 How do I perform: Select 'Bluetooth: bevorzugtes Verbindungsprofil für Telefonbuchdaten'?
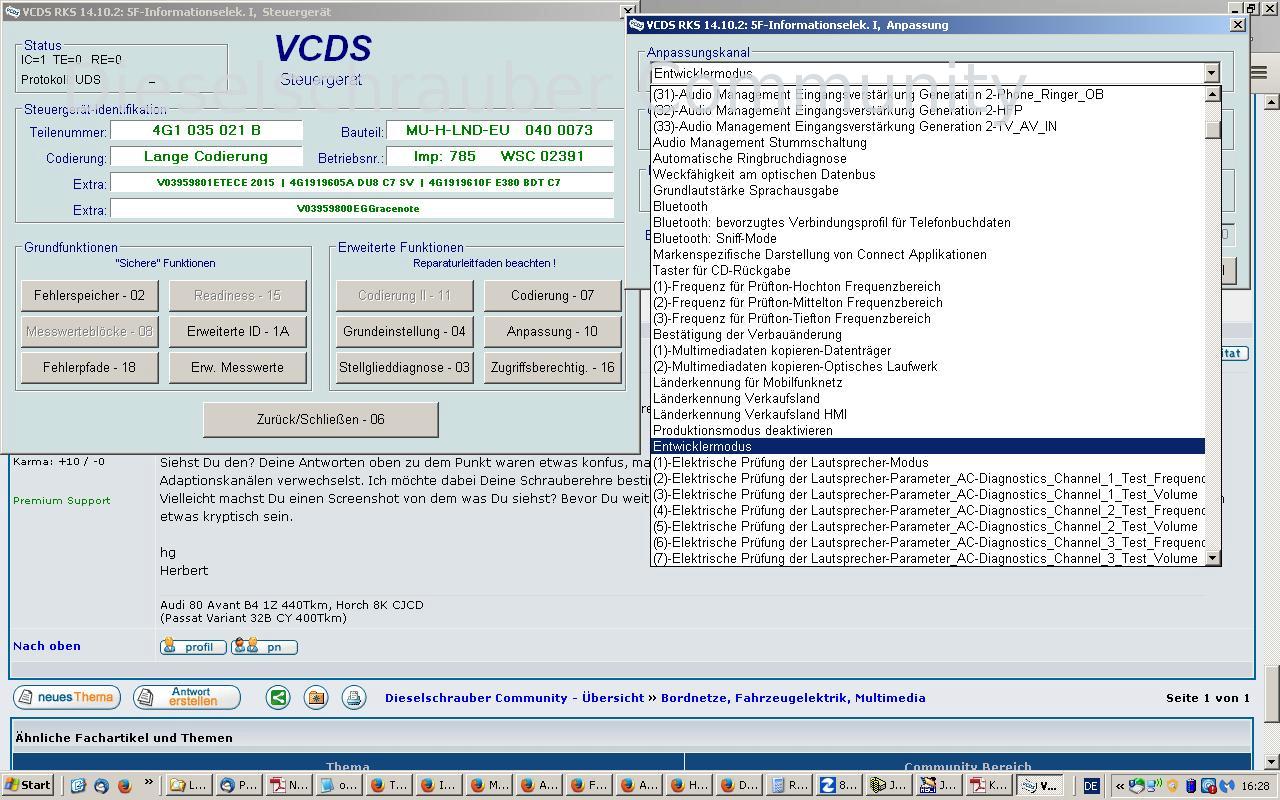pos(928,222)
